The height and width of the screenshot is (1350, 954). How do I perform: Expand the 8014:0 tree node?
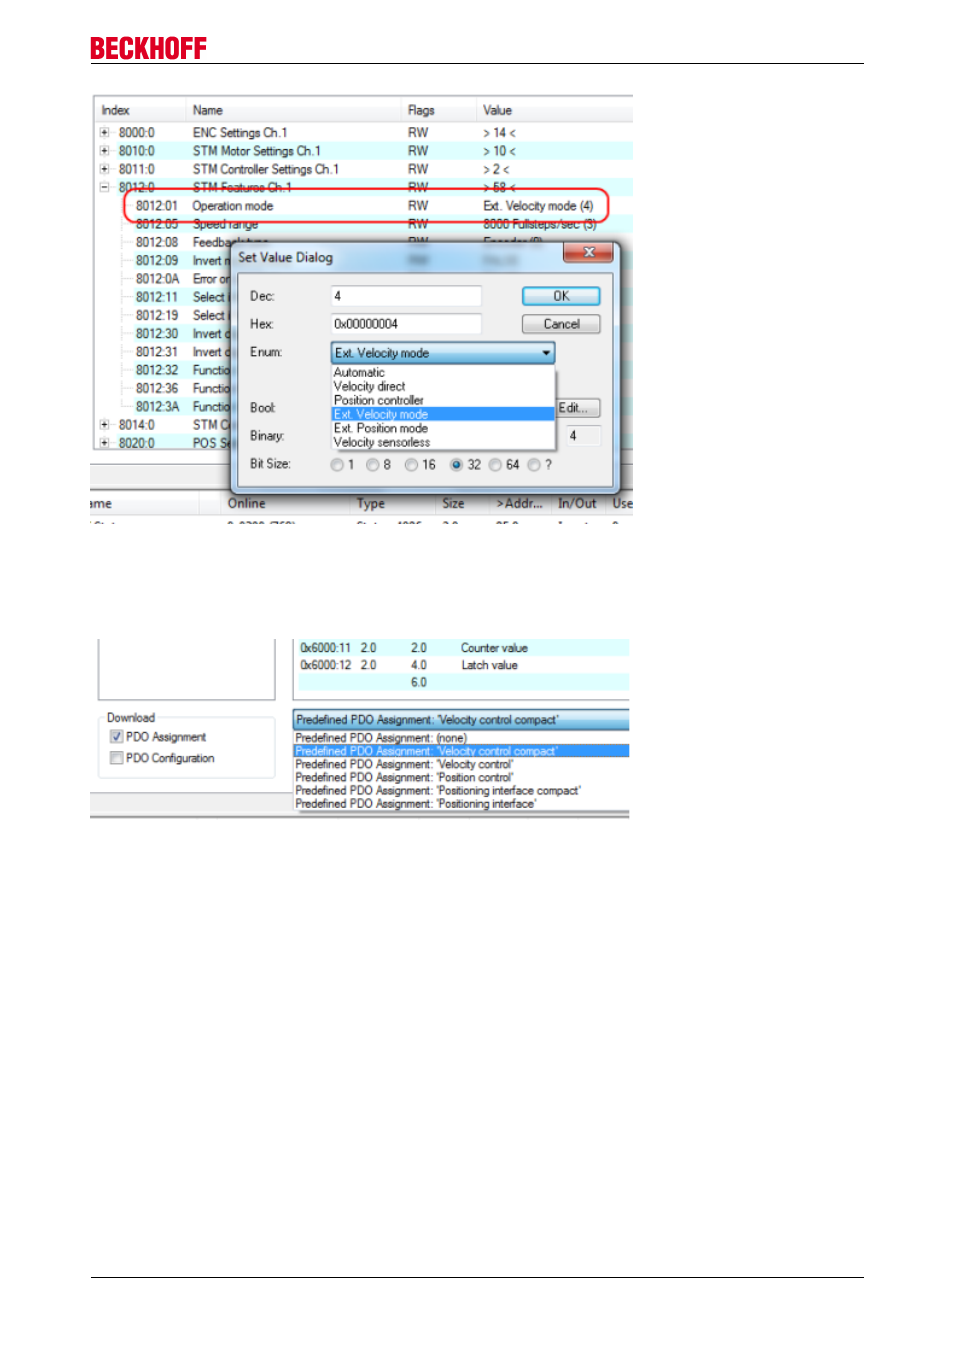tap(104, 425)
